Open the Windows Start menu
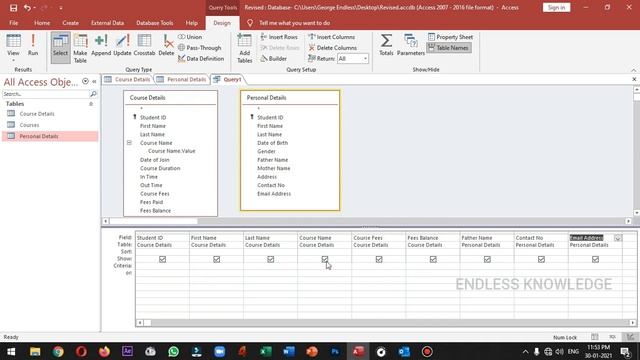 click(x=11, y=351)
